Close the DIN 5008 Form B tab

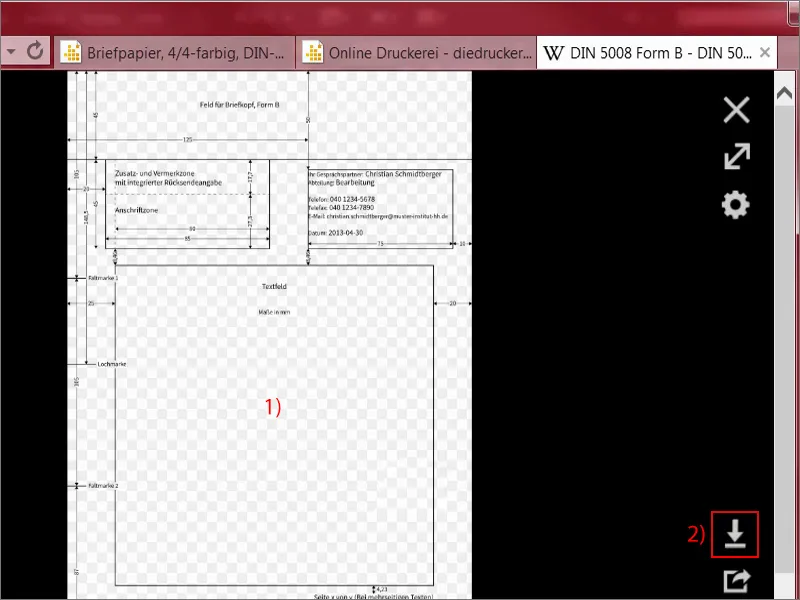764,52
